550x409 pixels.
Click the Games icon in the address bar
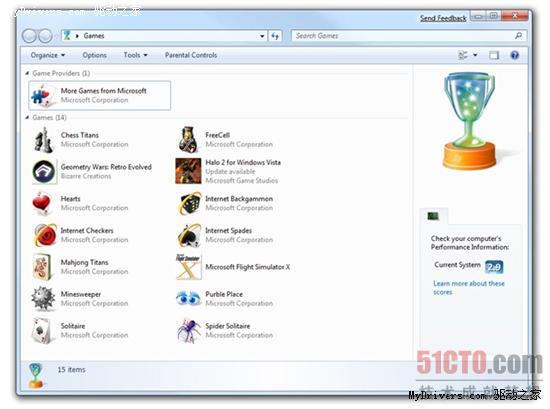click(x=67, y=35)
